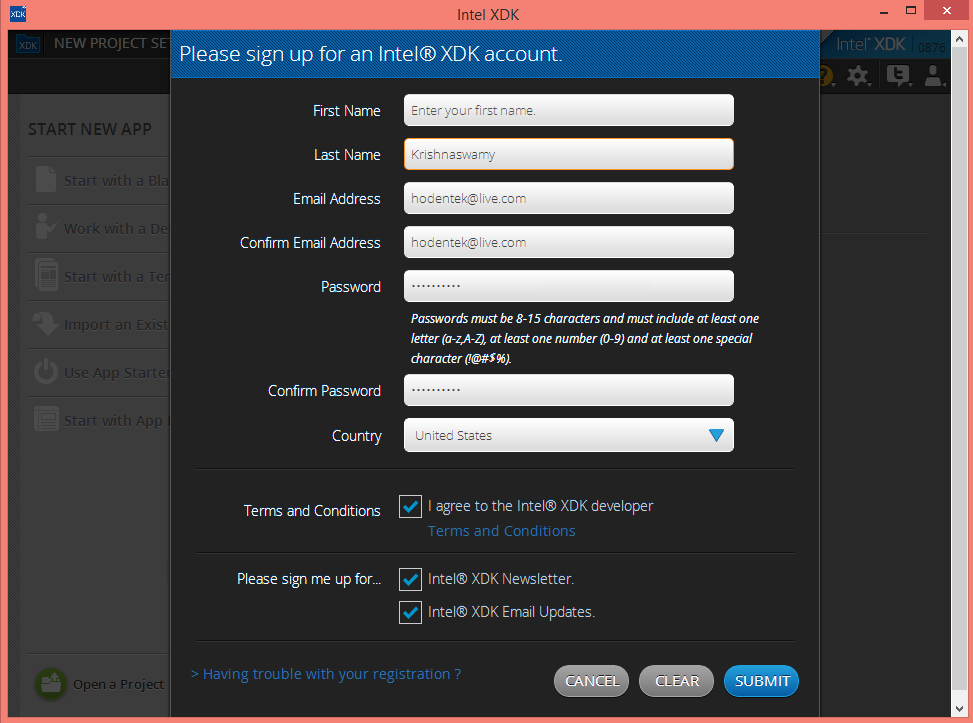Open the user account icon
This screenshot has height=723, width=973.
pyautogui.click(x=934, y=76)
